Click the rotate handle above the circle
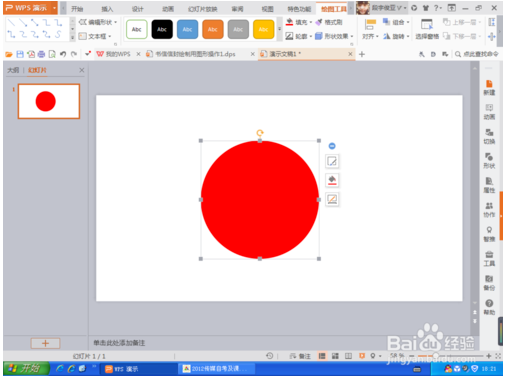Screen dimensions: 506x378 pyautogui.click(x=260, y=133)
